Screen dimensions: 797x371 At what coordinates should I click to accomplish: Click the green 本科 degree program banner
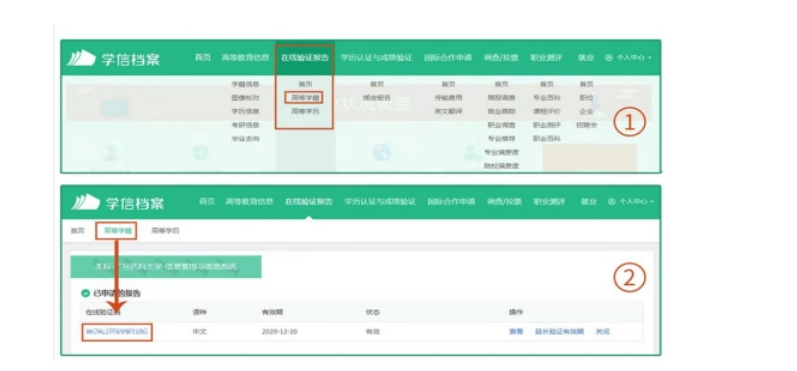(166, 266)
